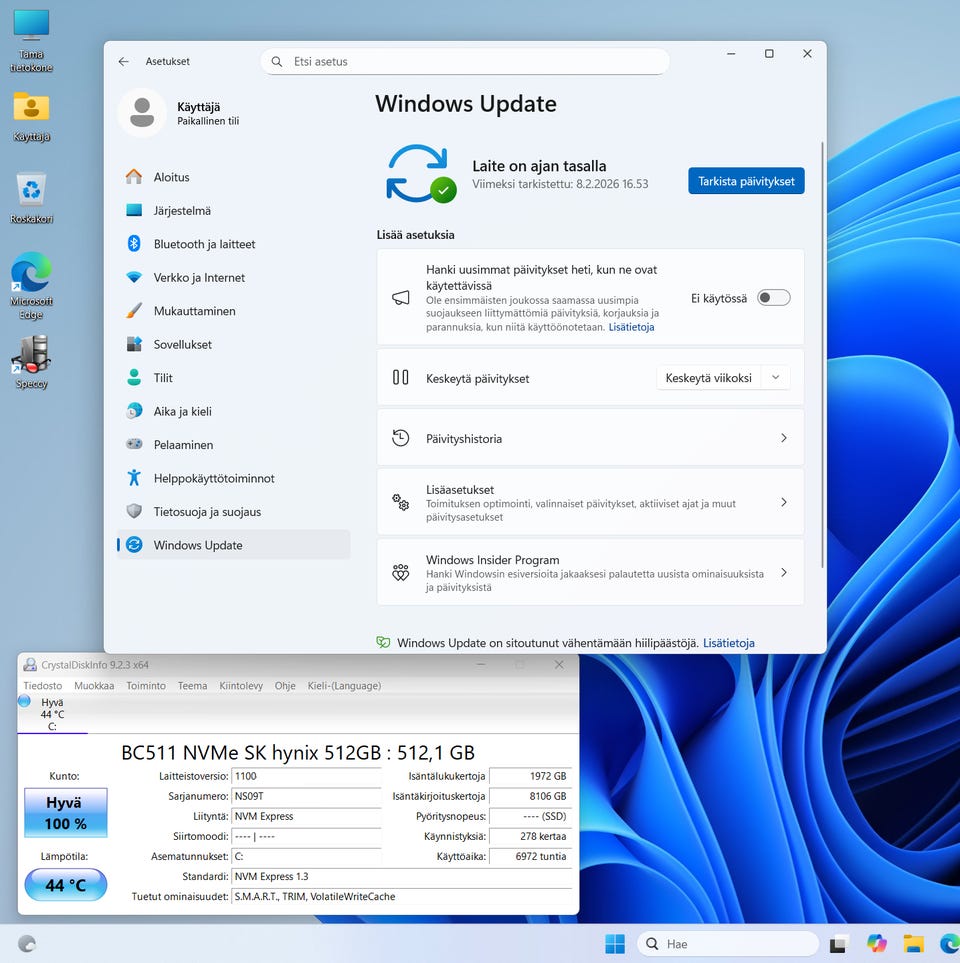Viewport: 960px width, 963px height.
Task: Go back with the Asetukset arrow
Action: 123,61
